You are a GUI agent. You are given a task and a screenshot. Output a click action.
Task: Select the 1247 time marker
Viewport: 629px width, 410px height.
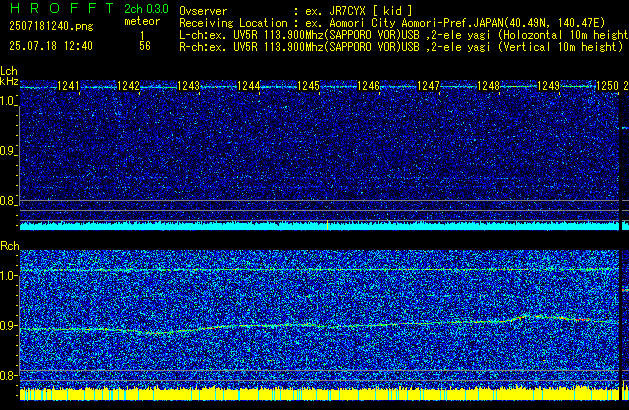click(x=428, y=86)
